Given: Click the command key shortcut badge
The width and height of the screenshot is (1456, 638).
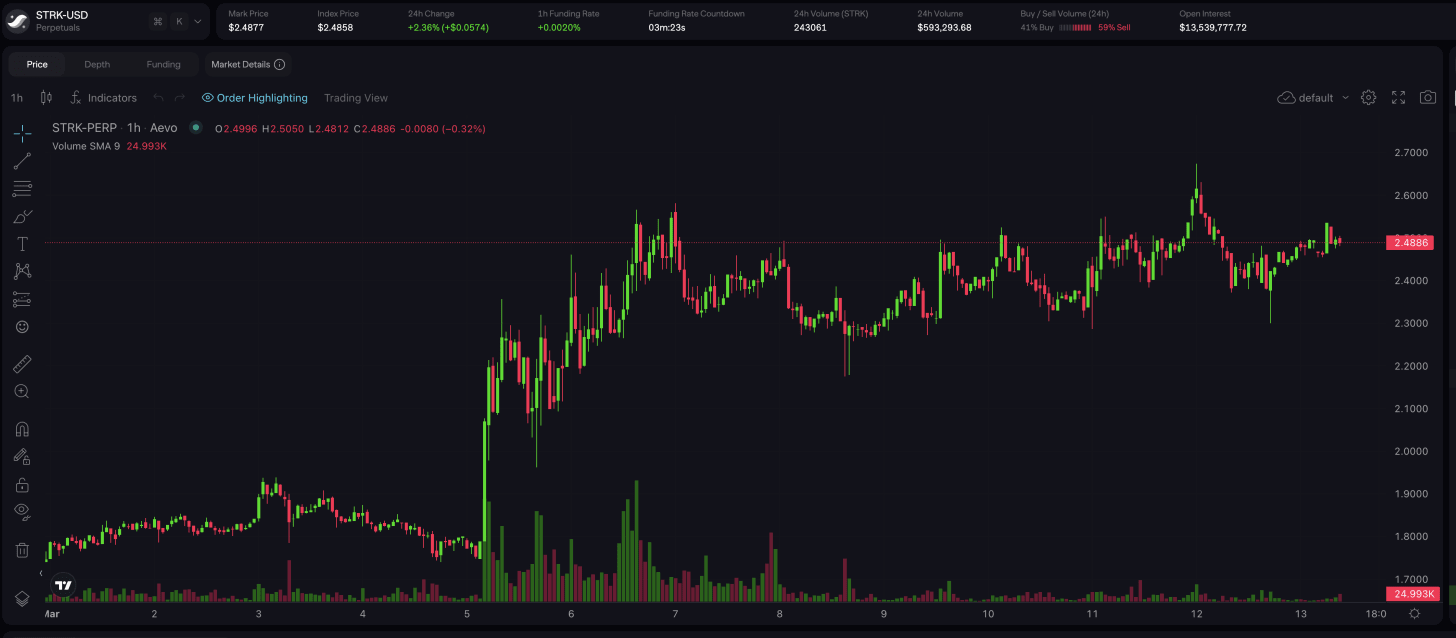Looking at the screenshot, I should (158, 21).
